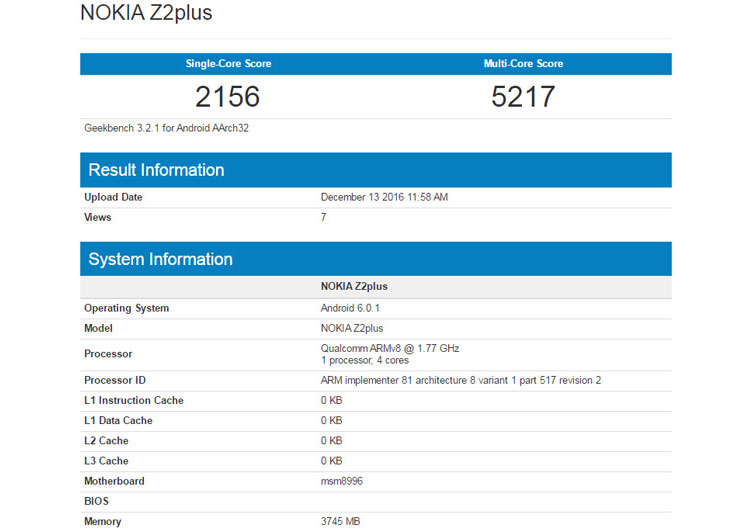Click the 3745 MB memory value
The image size is (752, 530).
pyautogui.click(x=341, y=521)
